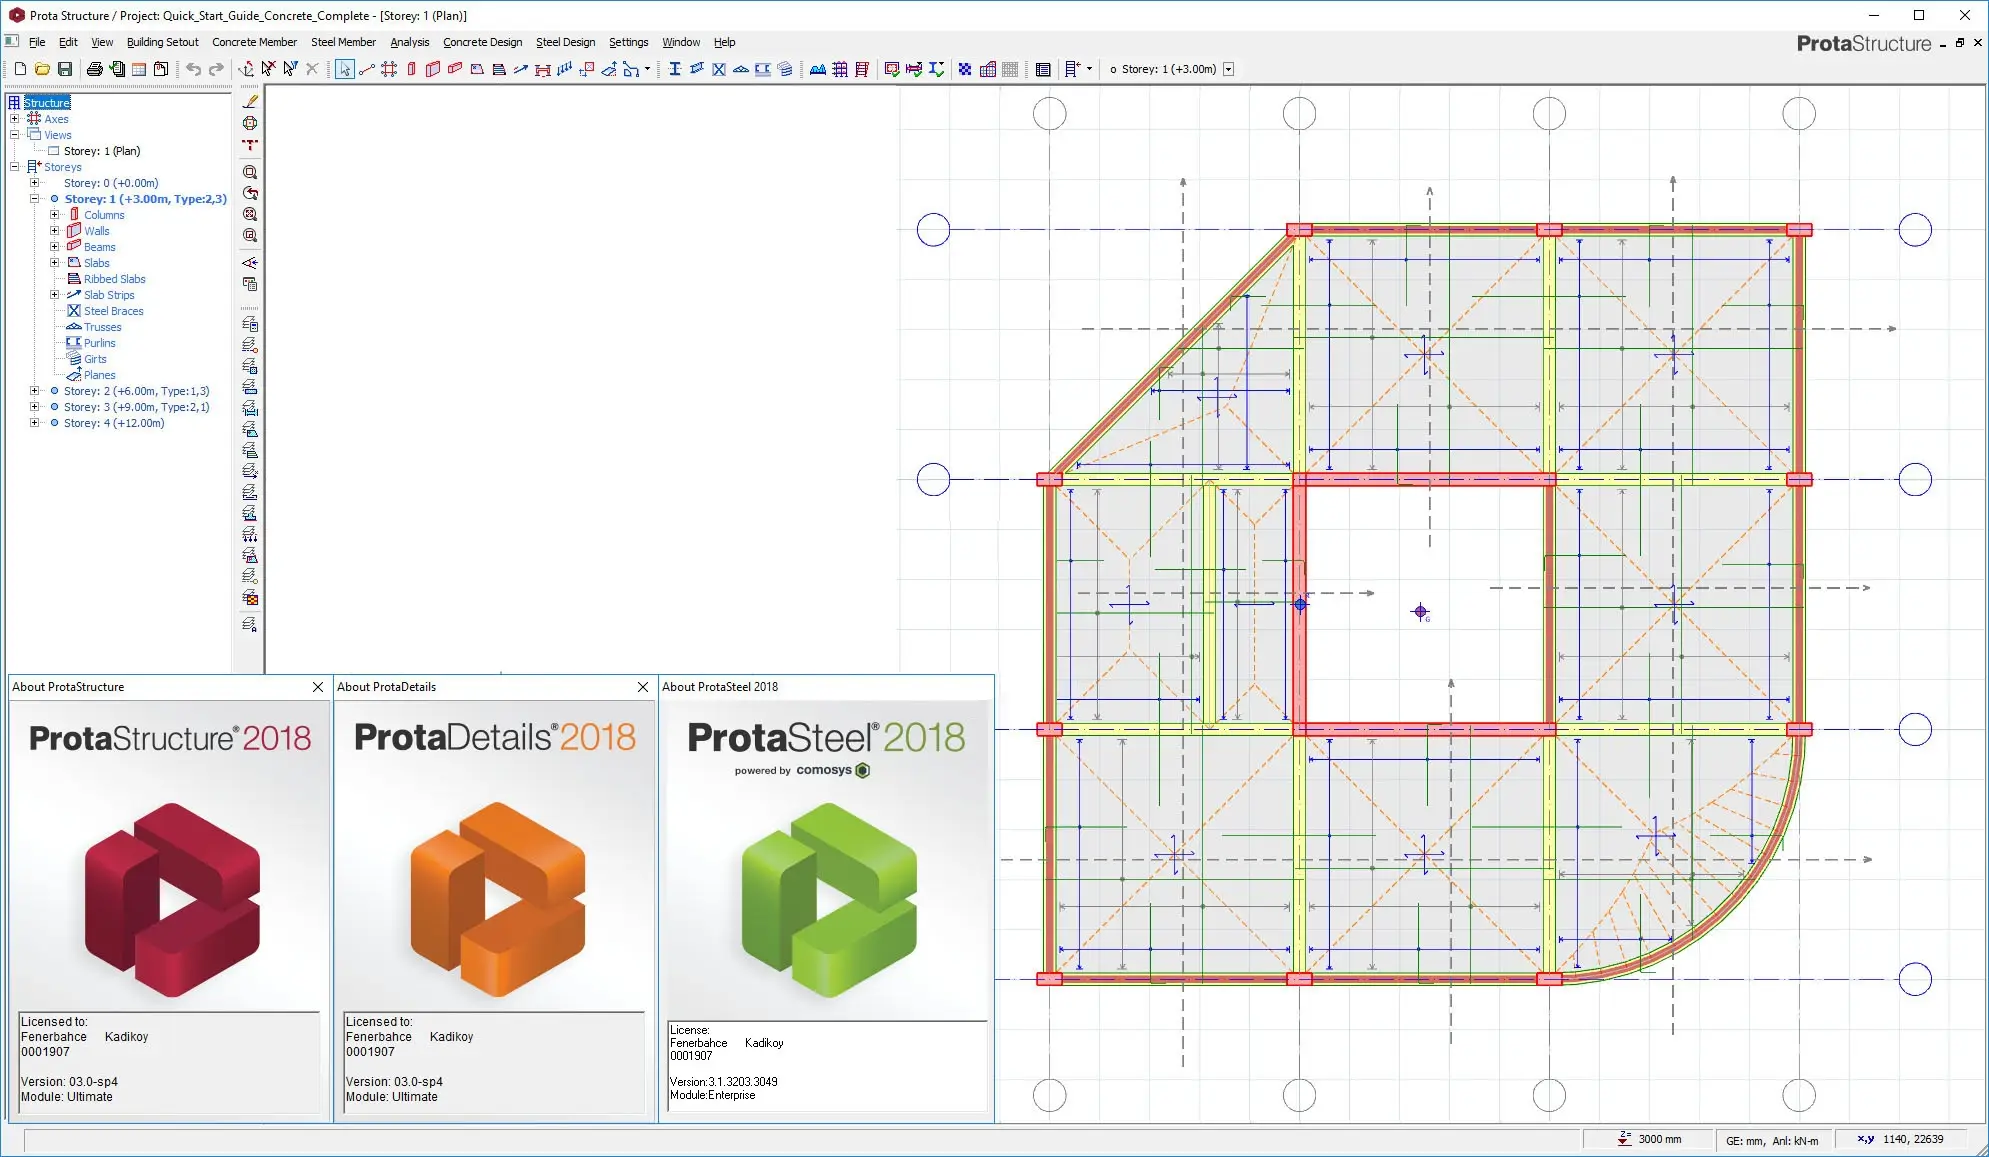Expand the Columns tree node

tap(55, 215)
